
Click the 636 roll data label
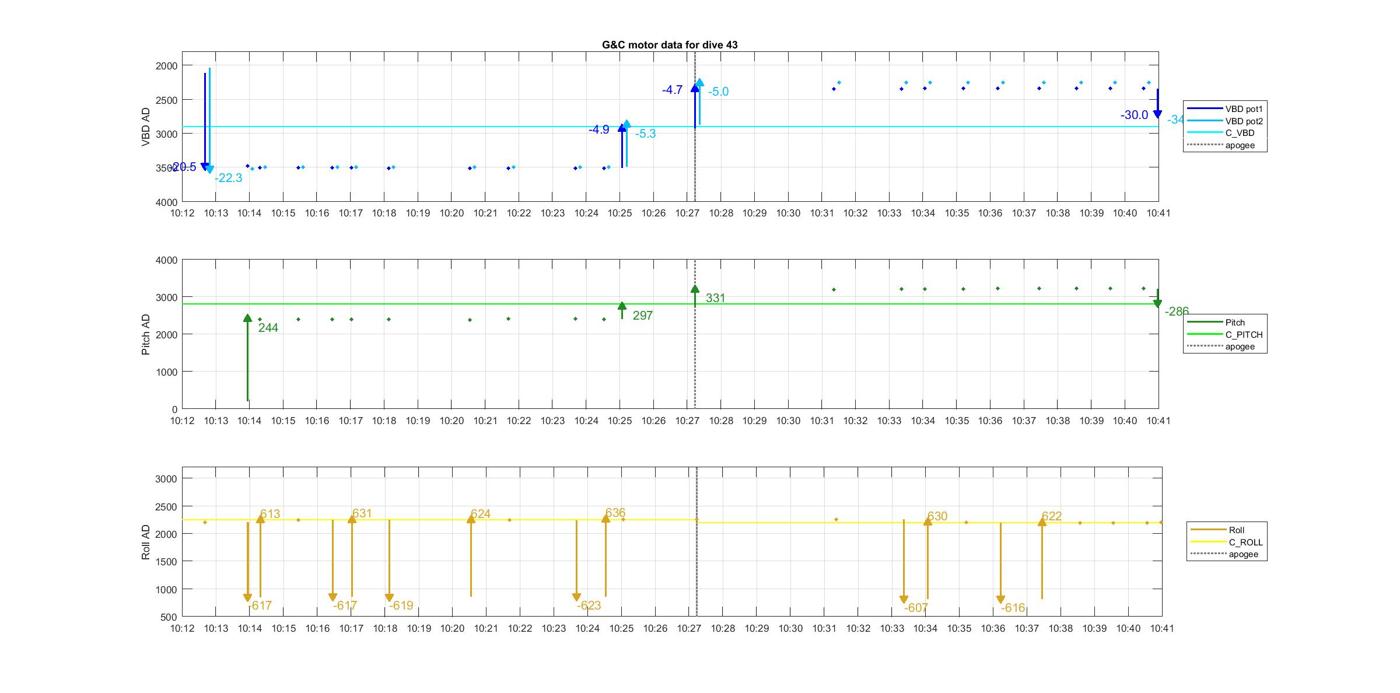616,513
